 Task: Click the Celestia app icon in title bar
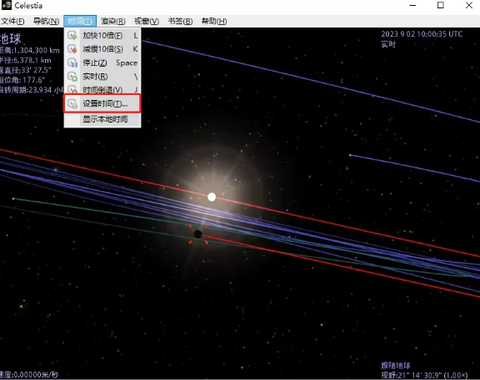point(6,5)
